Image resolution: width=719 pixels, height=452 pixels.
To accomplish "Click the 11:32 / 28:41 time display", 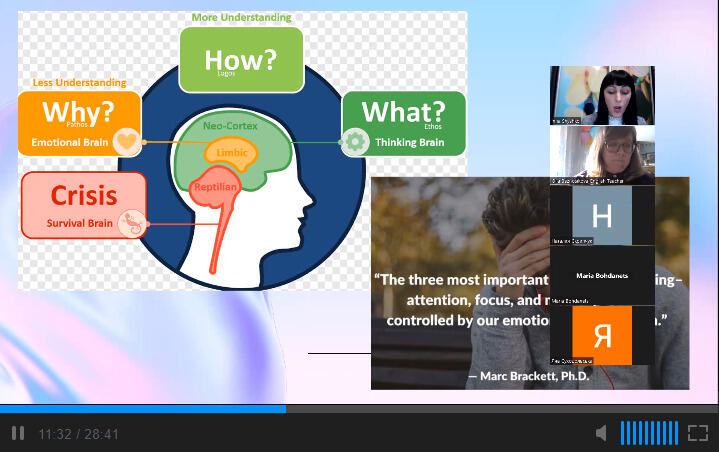I will click(78, 434).
